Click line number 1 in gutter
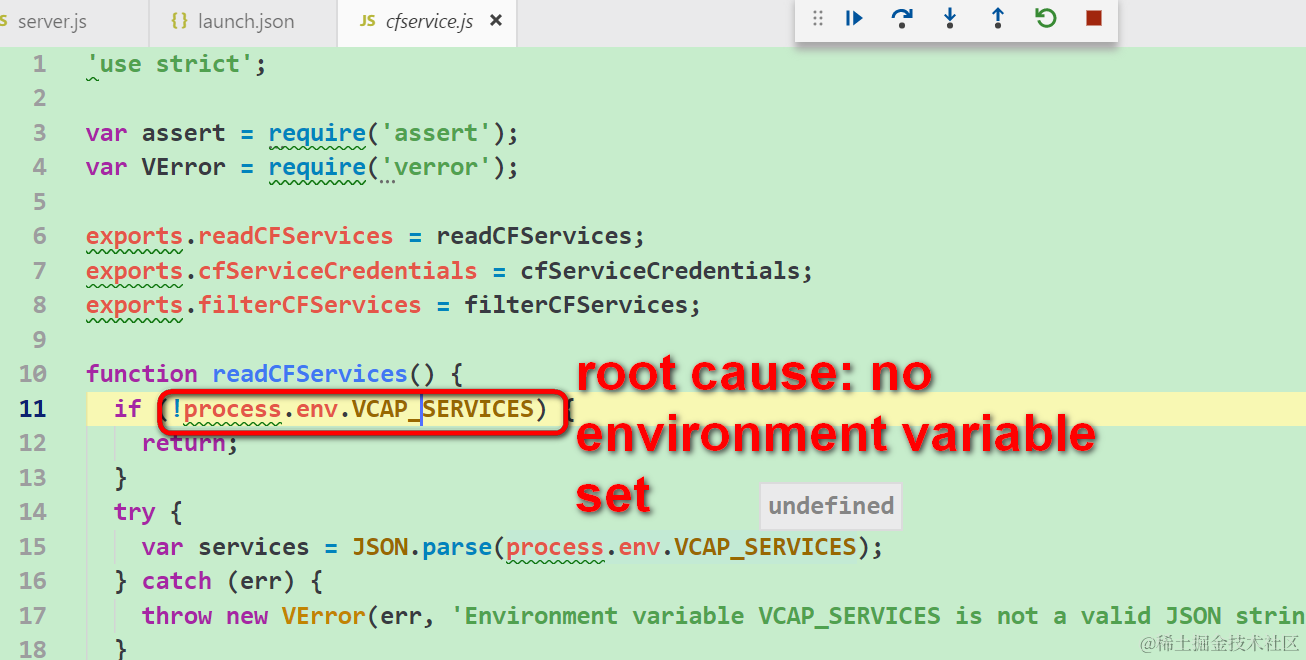1306x660 pixels. [x=39, y=64]
